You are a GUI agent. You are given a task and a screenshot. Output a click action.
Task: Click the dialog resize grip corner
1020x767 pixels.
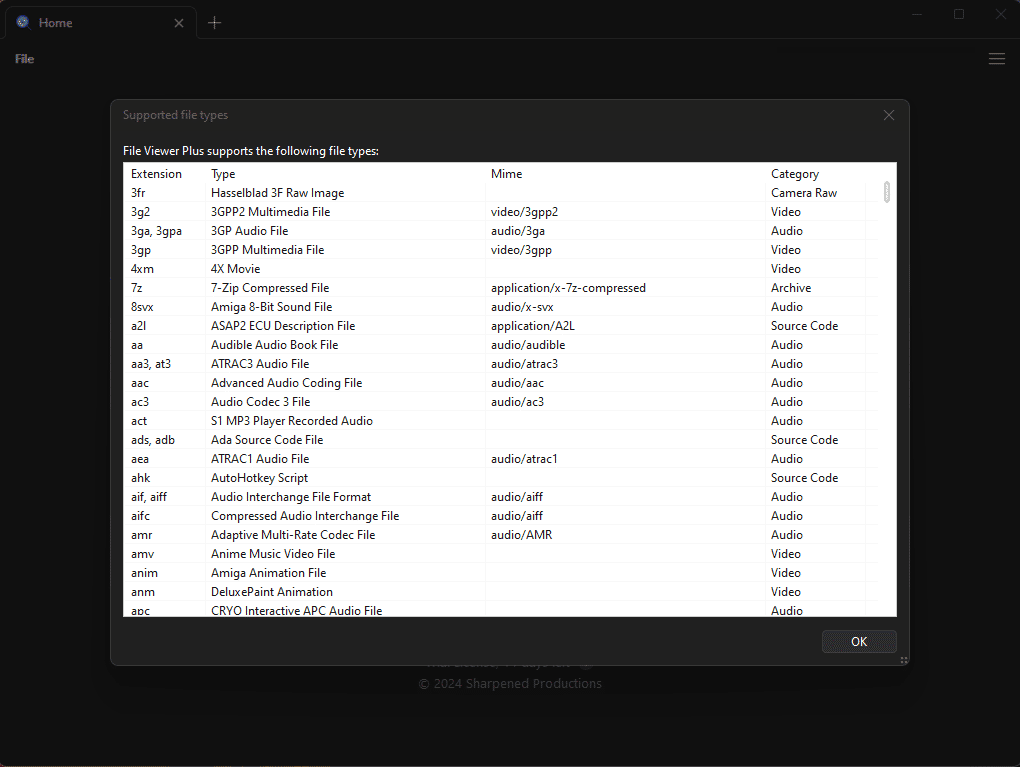[x=904, y=660]
